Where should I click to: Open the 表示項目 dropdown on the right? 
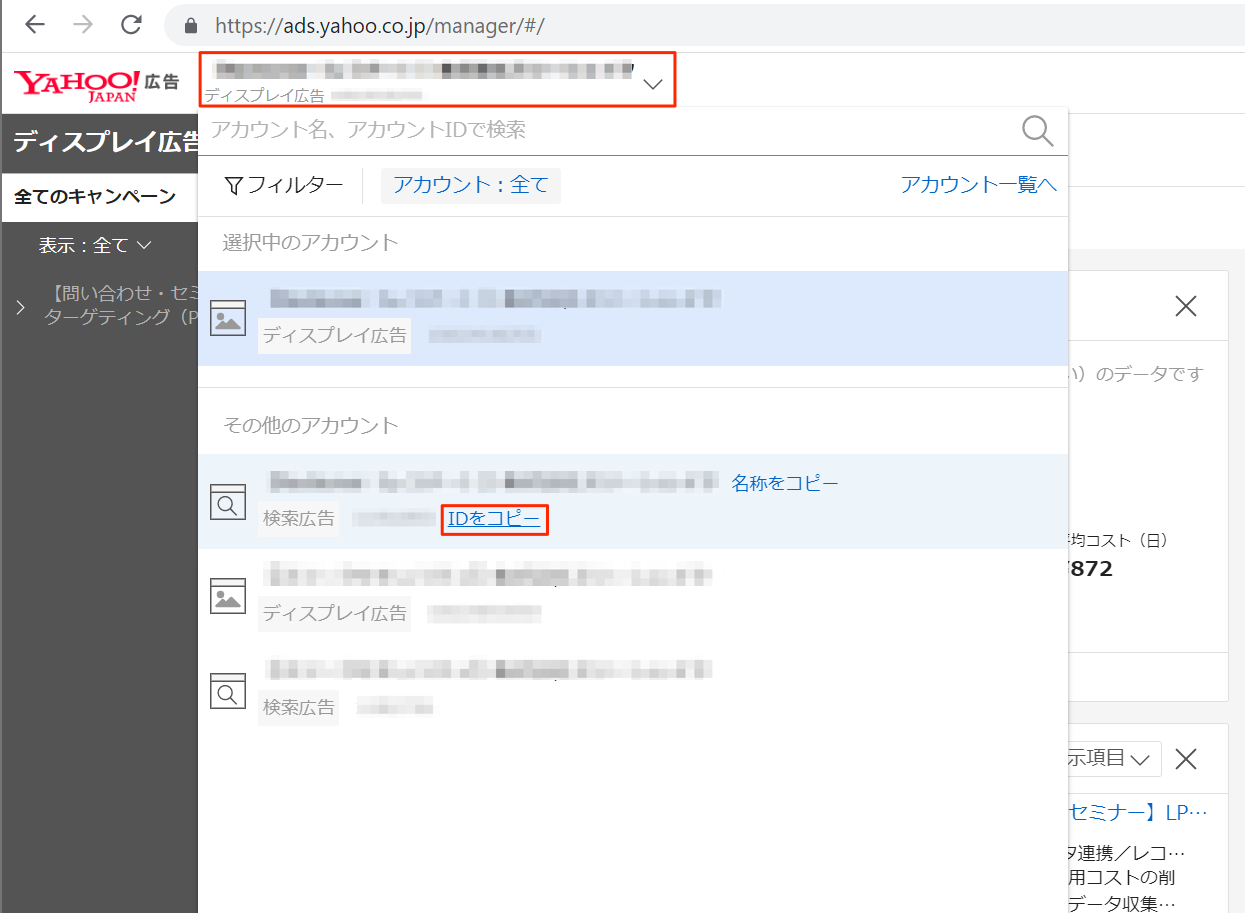pyautogui.click(x=1110, y=759)
